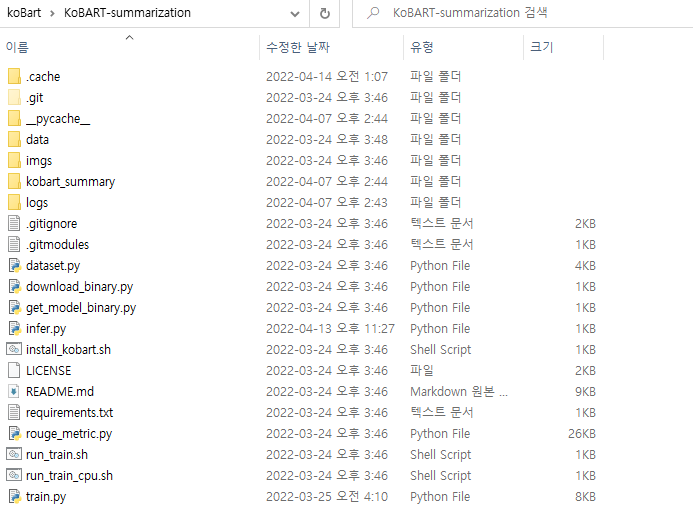Click the install_kobart.sh shell script icon
693x512 pixels.
[x=14, y=349]
